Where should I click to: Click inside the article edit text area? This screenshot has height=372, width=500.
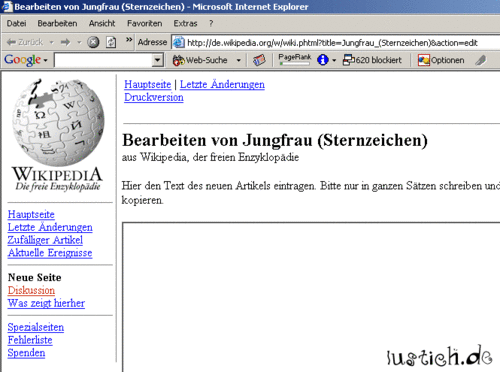[x=311, y=297]
